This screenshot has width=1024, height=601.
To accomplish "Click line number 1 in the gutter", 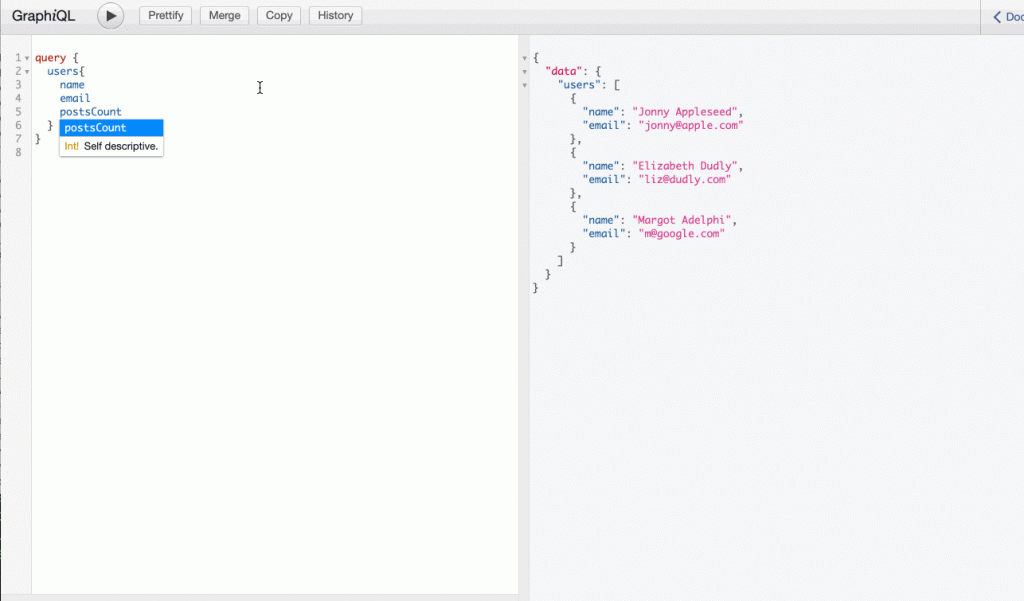I will click(x=18, y=57).
